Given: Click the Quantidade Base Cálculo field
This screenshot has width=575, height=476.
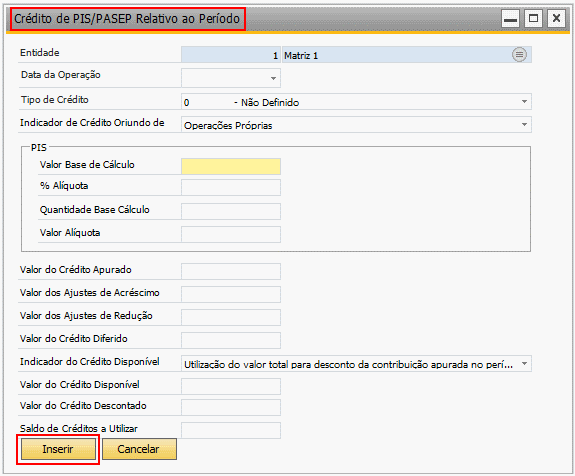Looking at the screenshot, I should (231, 212).
